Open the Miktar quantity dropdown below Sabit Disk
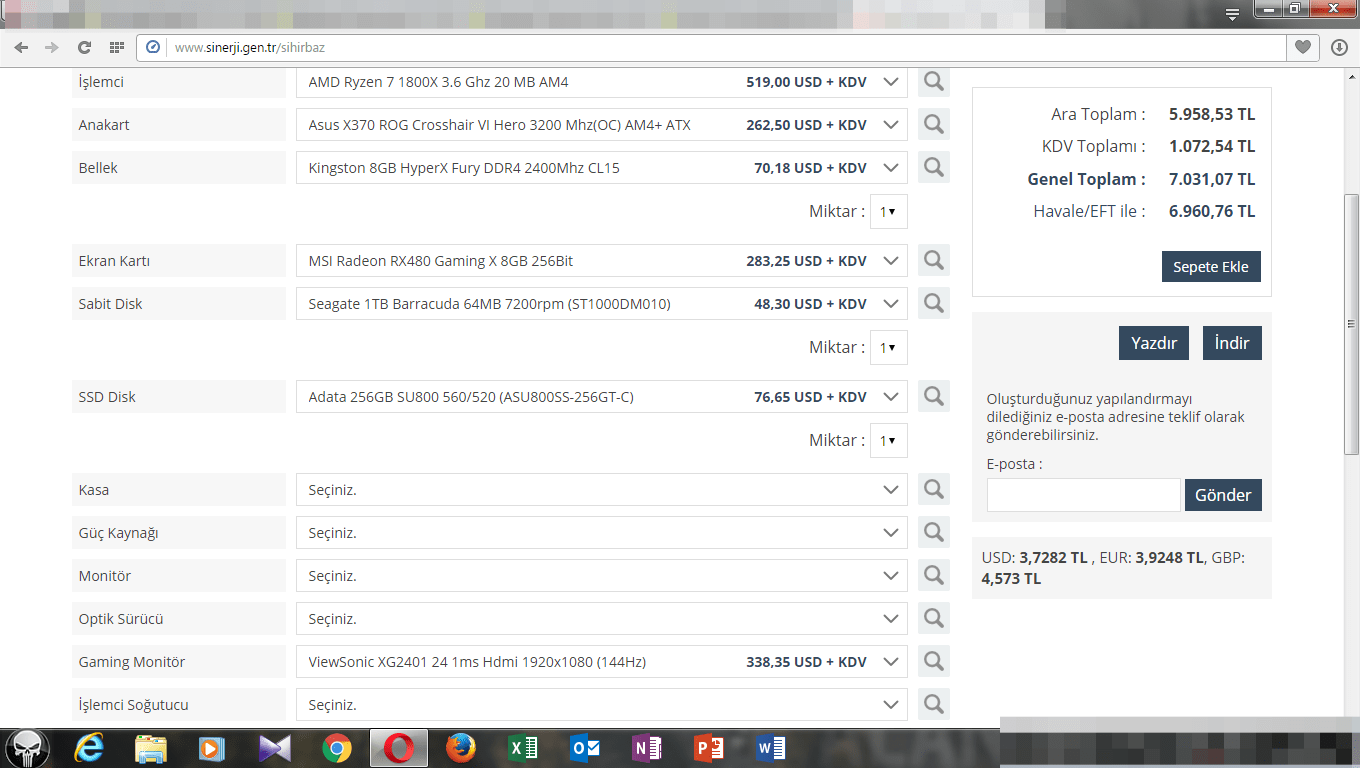1360x768 pixels. click(889, 348)
